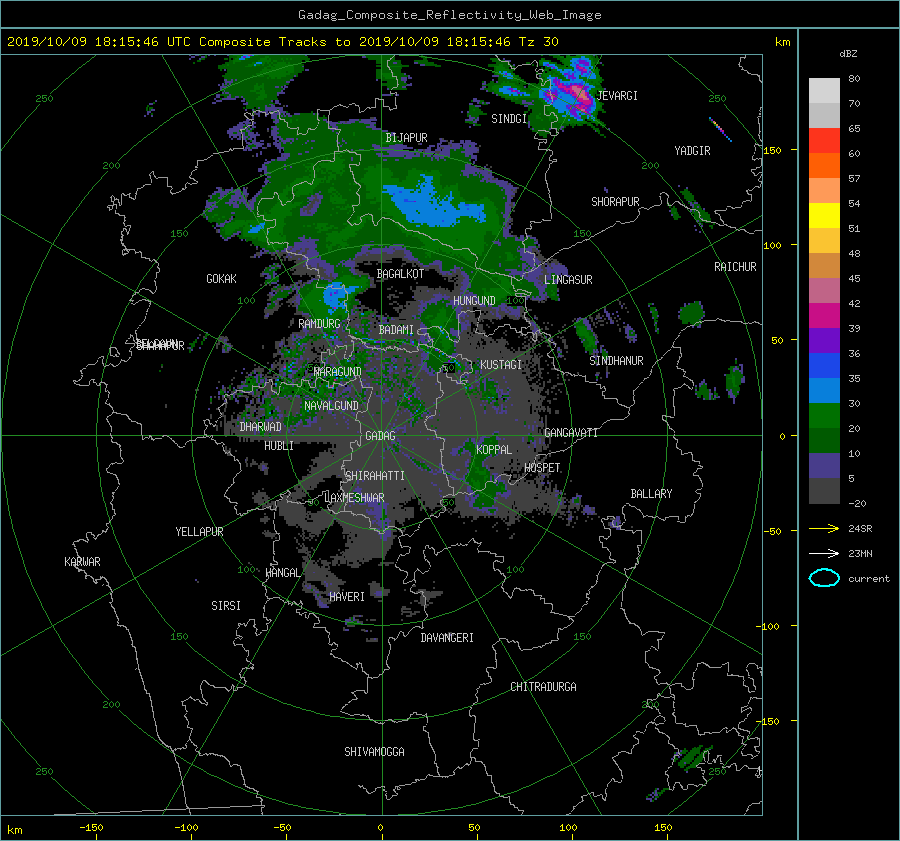The width and height of the screenshot is (900, 841).
Task: Click the BAGALKOT city label
Action: (400, 274)
